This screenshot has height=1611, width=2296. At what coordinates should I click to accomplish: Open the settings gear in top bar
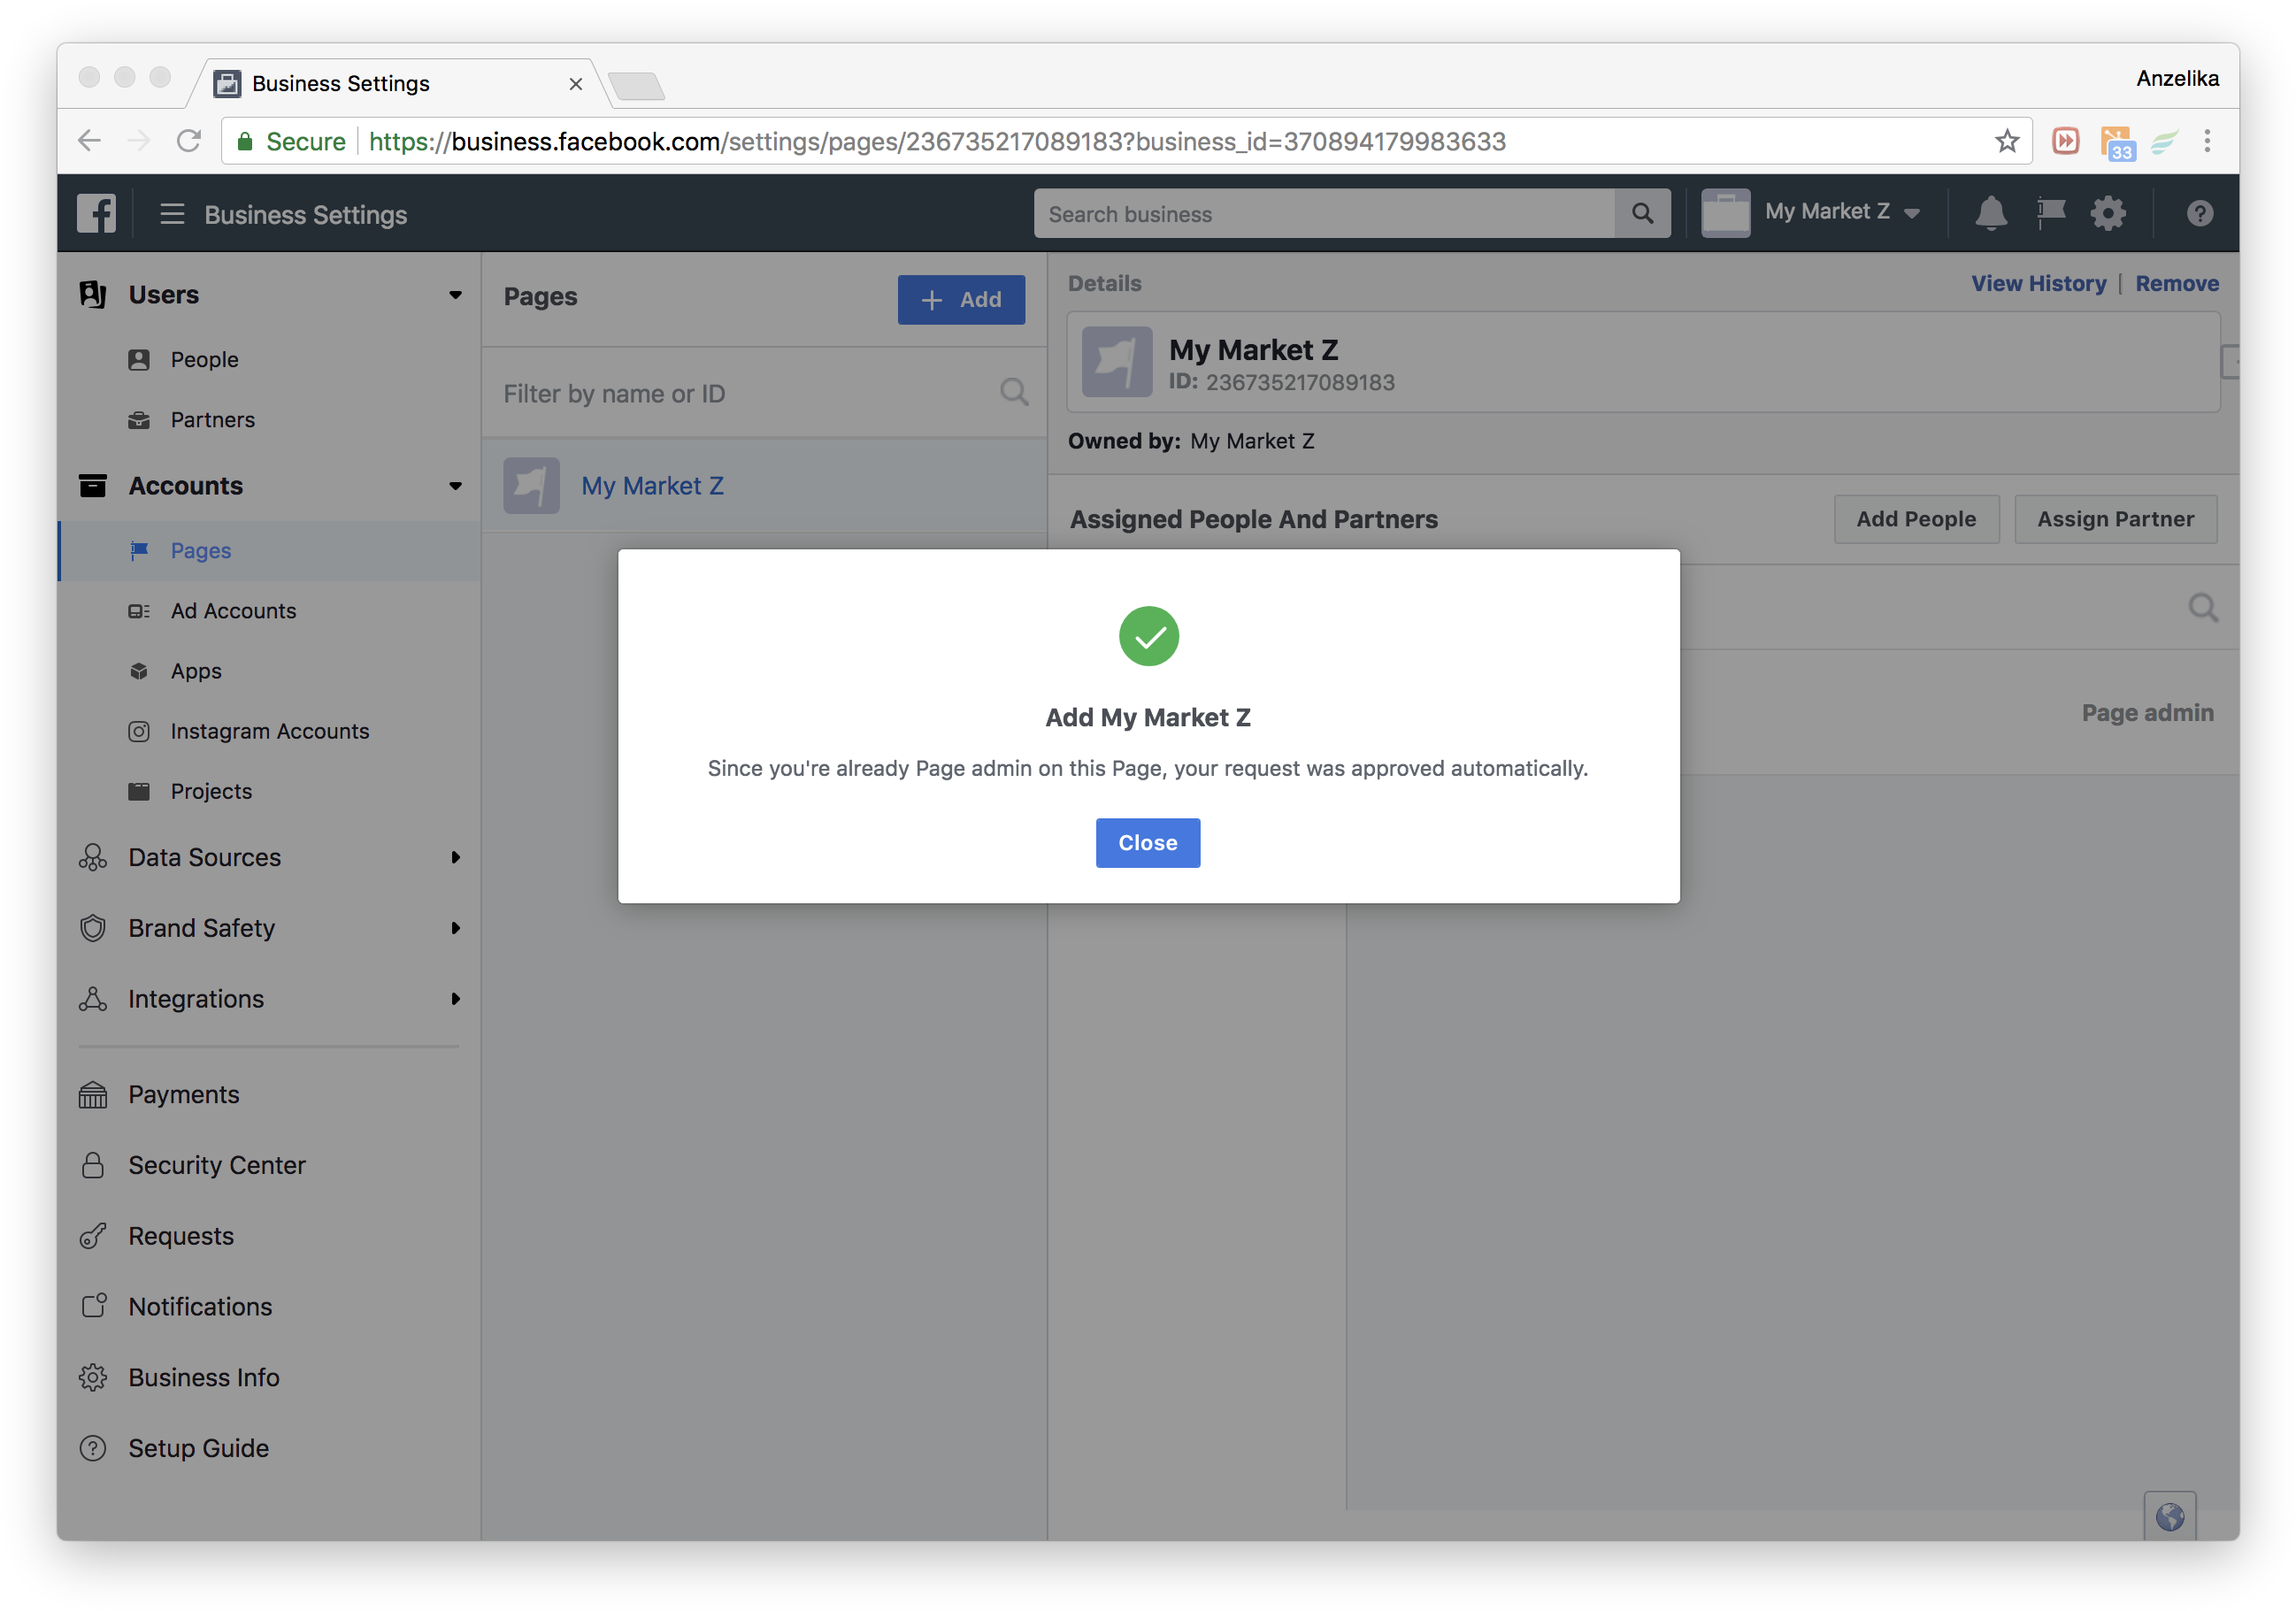pyautogui.click(x=2108, y=213)
